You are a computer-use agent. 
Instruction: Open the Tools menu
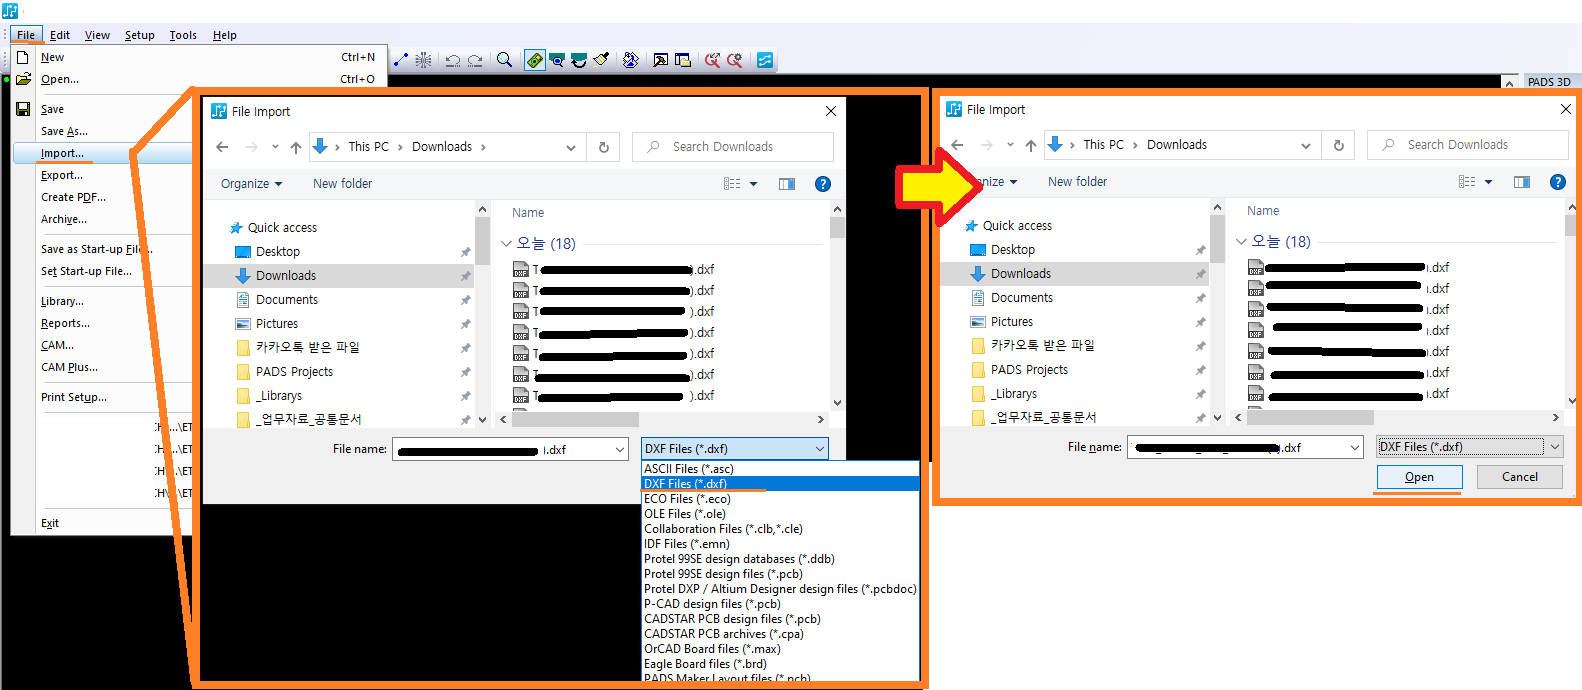click(183, 35)
